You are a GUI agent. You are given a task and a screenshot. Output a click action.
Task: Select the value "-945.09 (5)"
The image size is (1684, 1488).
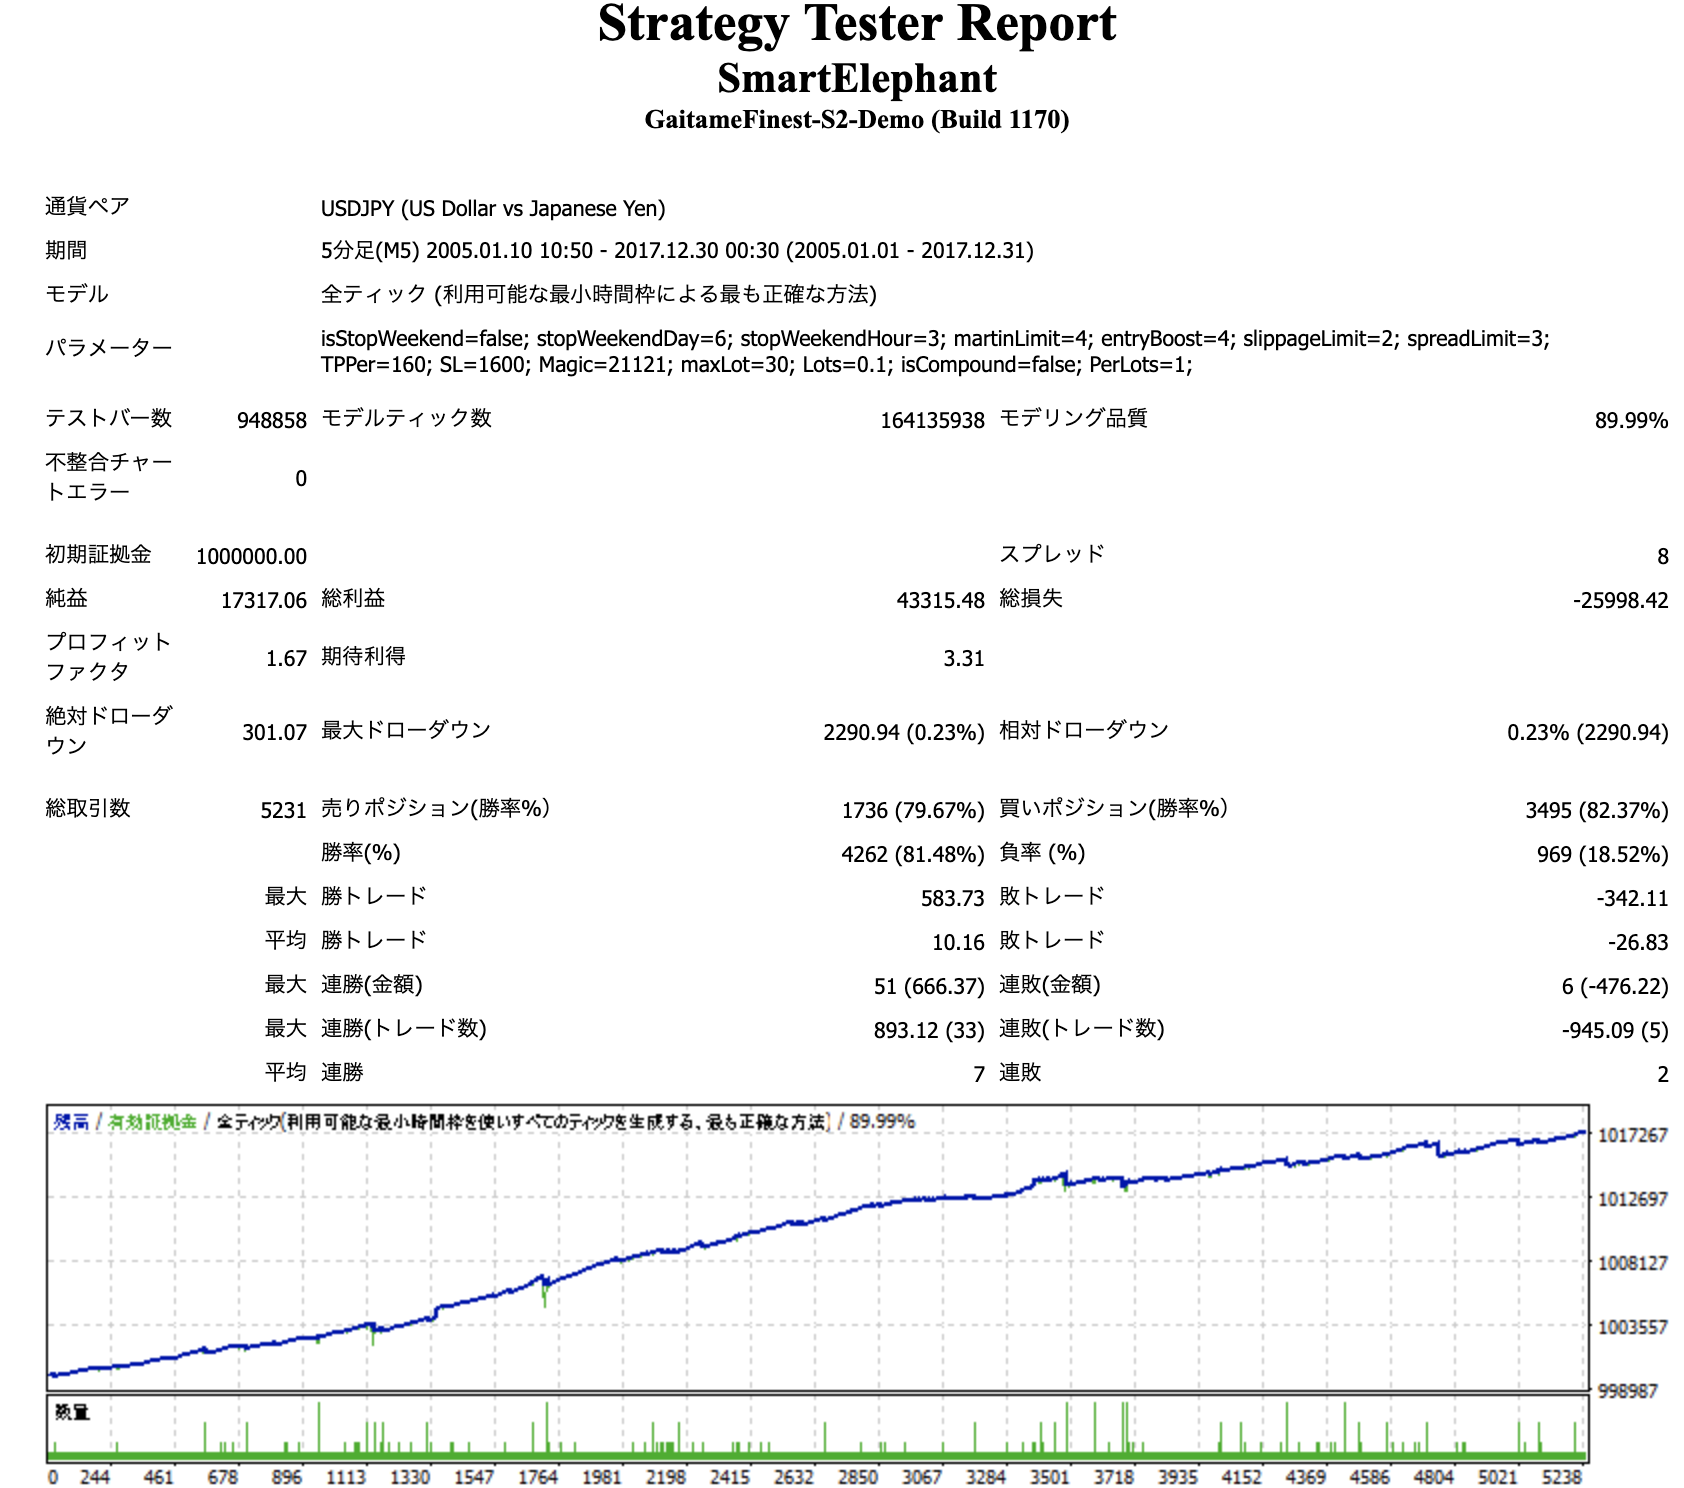pyautogui.click(x=1615, y=1030)
